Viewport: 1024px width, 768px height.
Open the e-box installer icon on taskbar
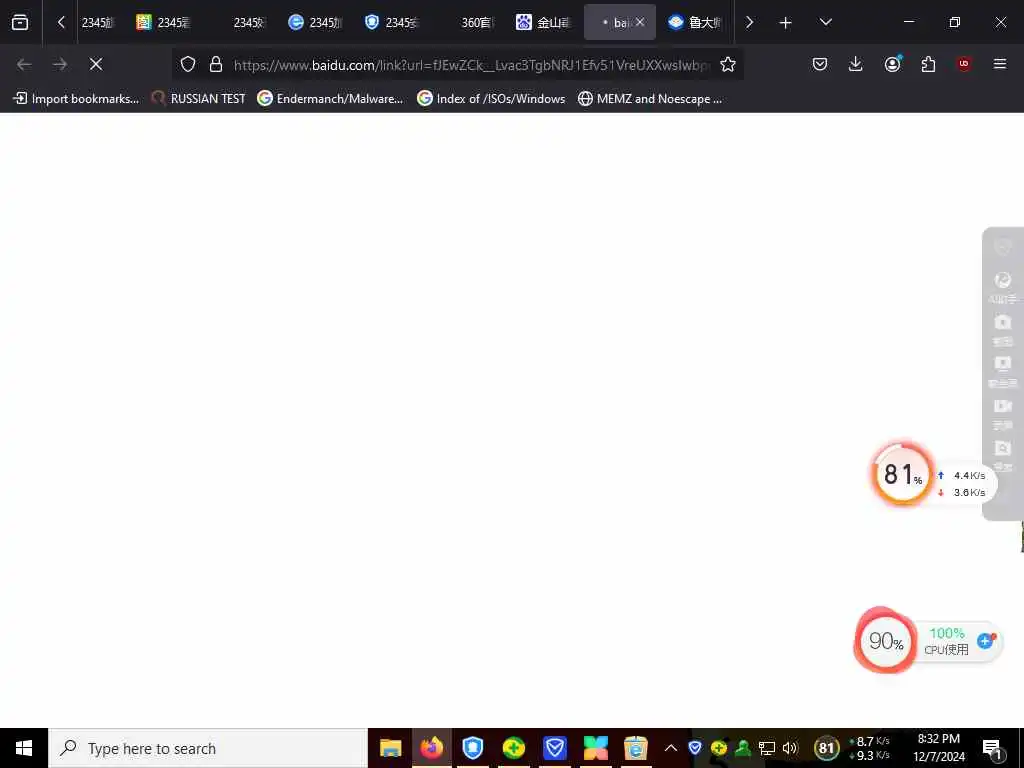[635, 748]
